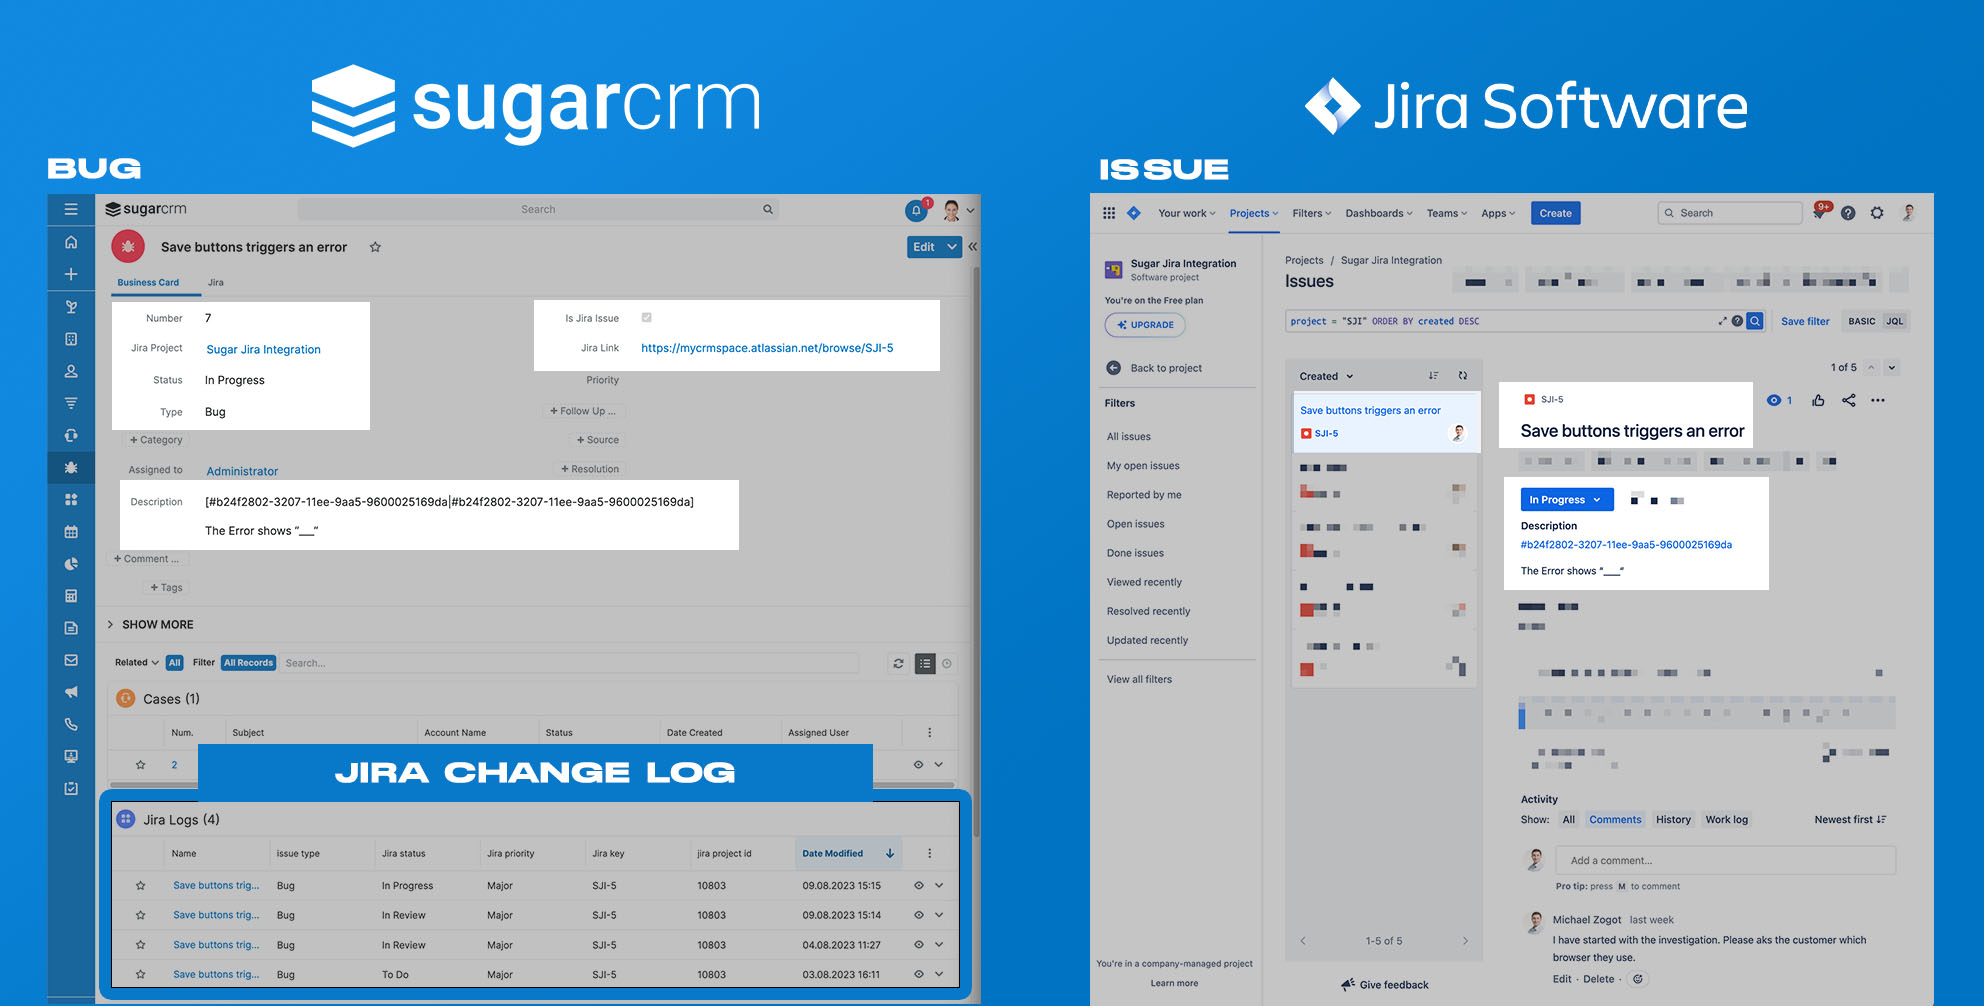1984x1006 pixels.
Task: Open the SugarCRM user avatar dropdown
Action: [x=957, y=210]
